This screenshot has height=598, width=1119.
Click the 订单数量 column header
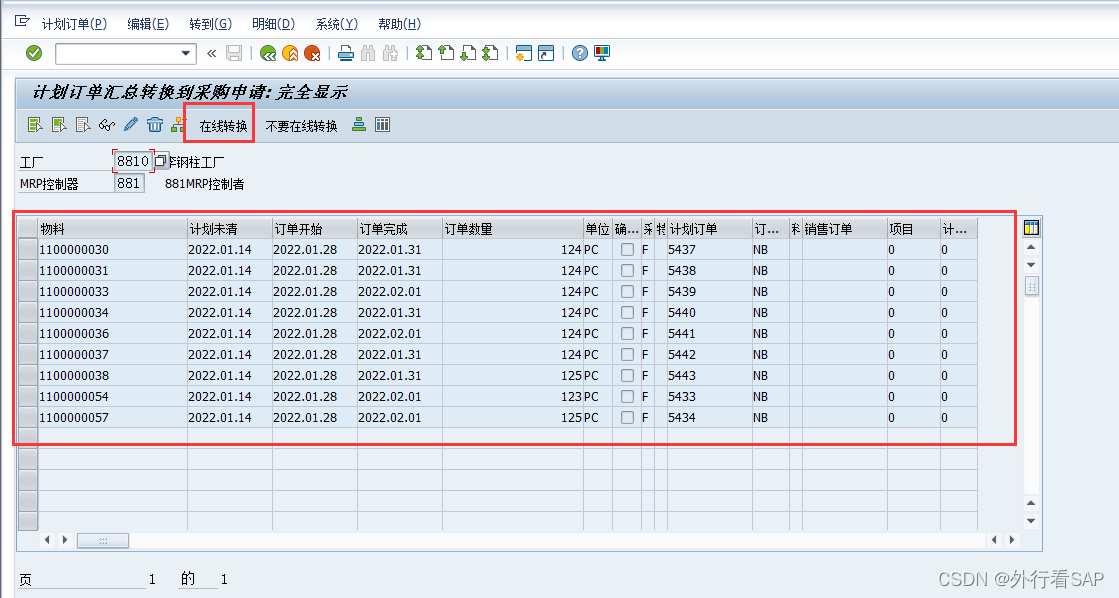512,229
